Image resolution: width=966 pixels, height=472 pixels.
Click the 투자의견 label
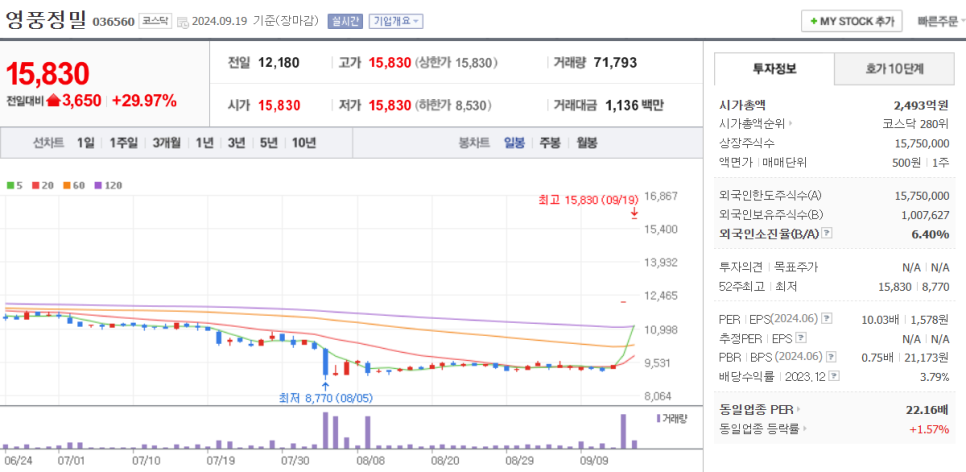741,267
